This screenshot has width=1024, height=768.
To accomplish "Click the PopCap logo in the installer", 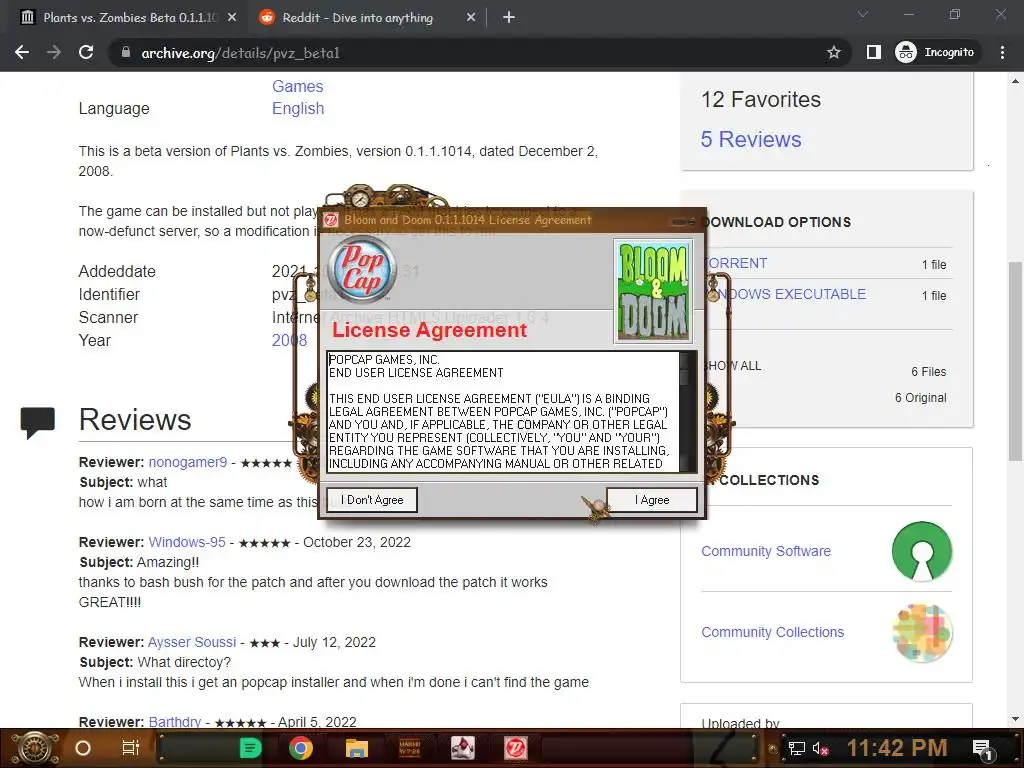I will coord(362,270).
